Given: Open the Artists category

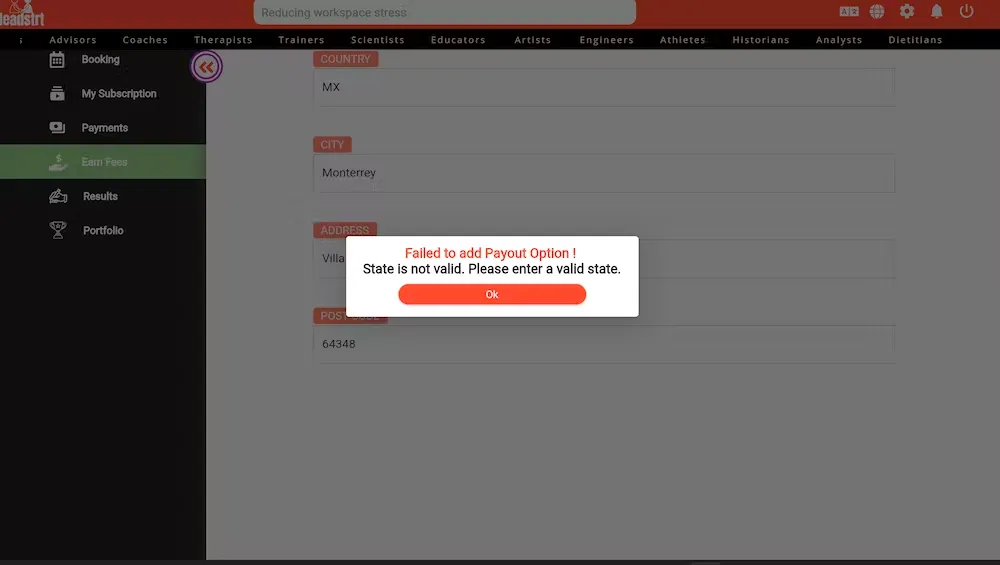Looking at the screenshot, I should [533, 40].
